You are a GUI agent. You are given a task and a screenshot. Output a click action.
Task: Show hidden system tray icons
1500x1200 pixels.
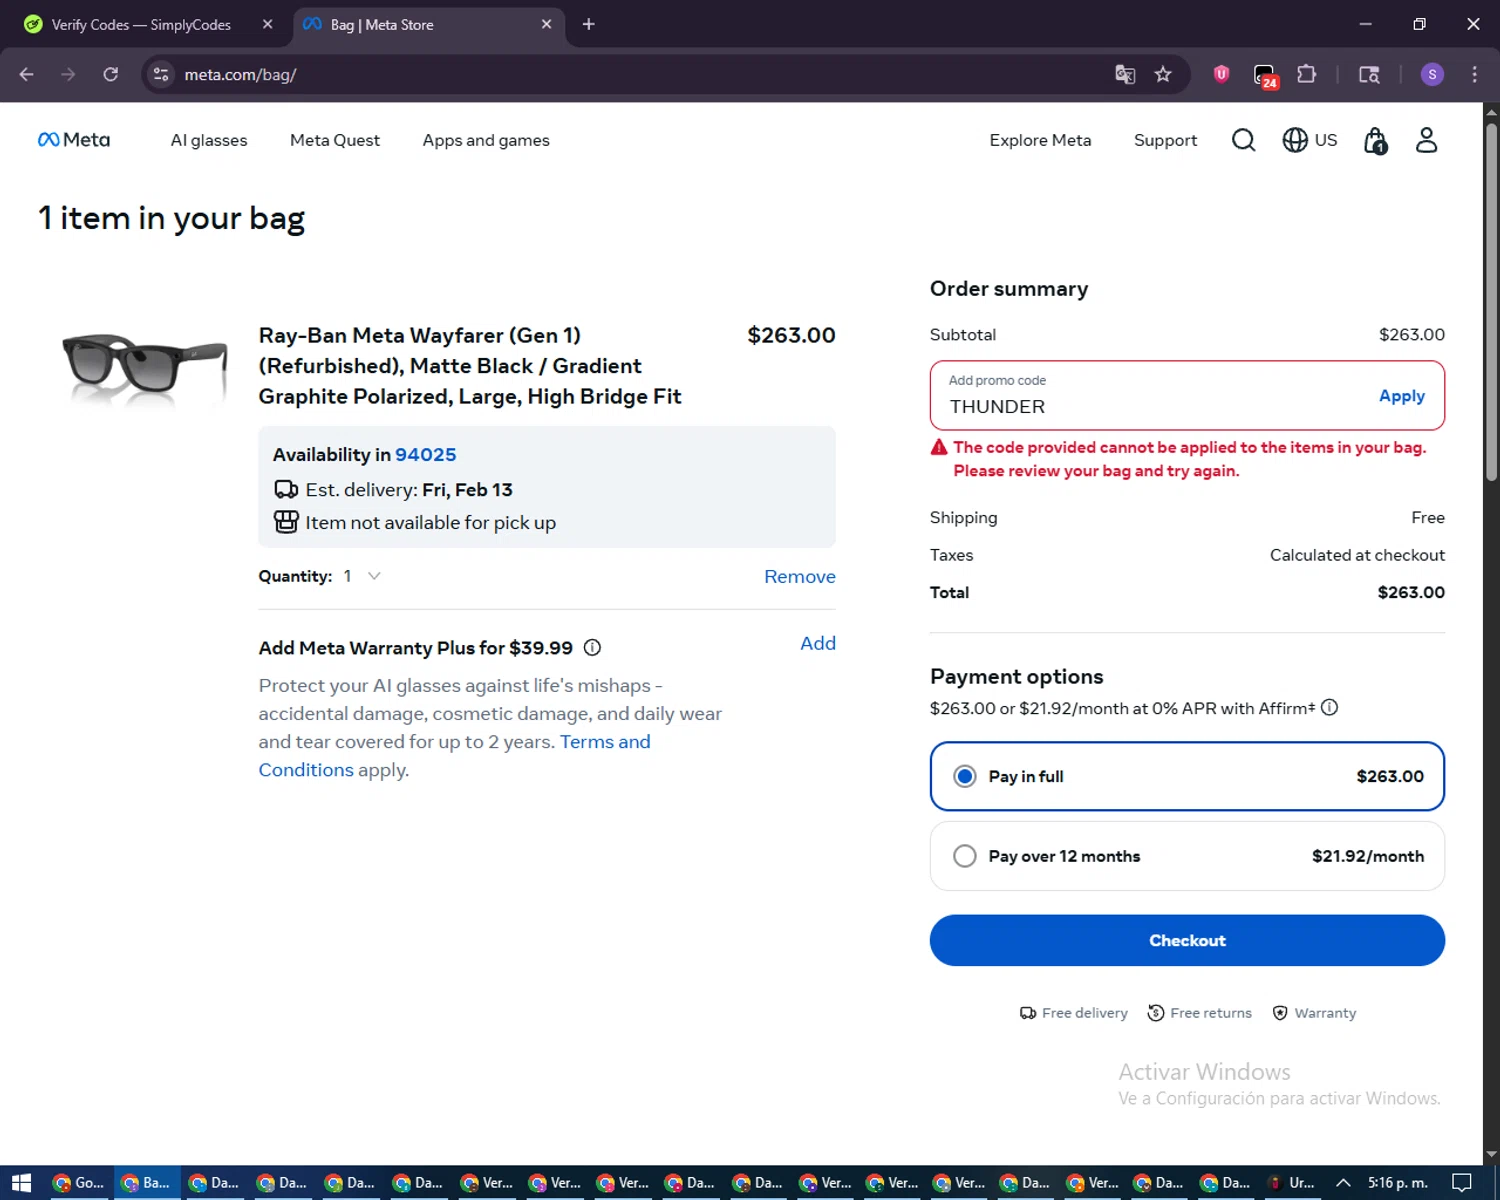pos(1343,1182)
